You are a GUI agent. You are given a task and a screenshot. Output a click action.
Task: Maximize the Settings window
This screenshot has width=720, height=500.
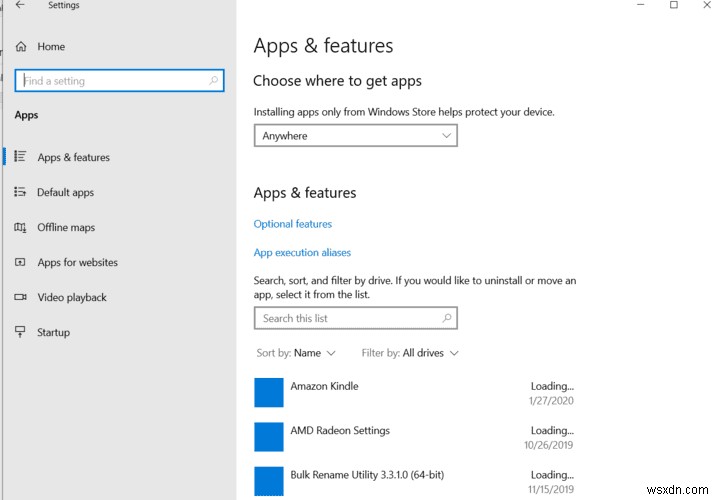(x=674, y=5)
